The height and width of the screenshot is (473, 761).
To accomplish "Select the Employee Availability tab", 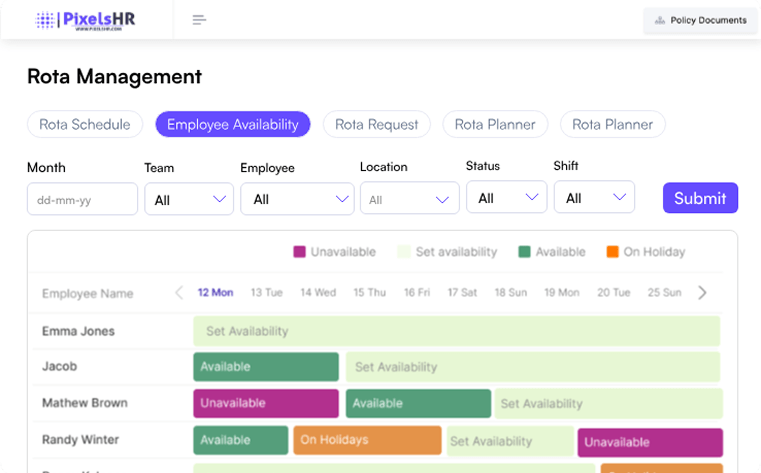I will click(233, 124).
